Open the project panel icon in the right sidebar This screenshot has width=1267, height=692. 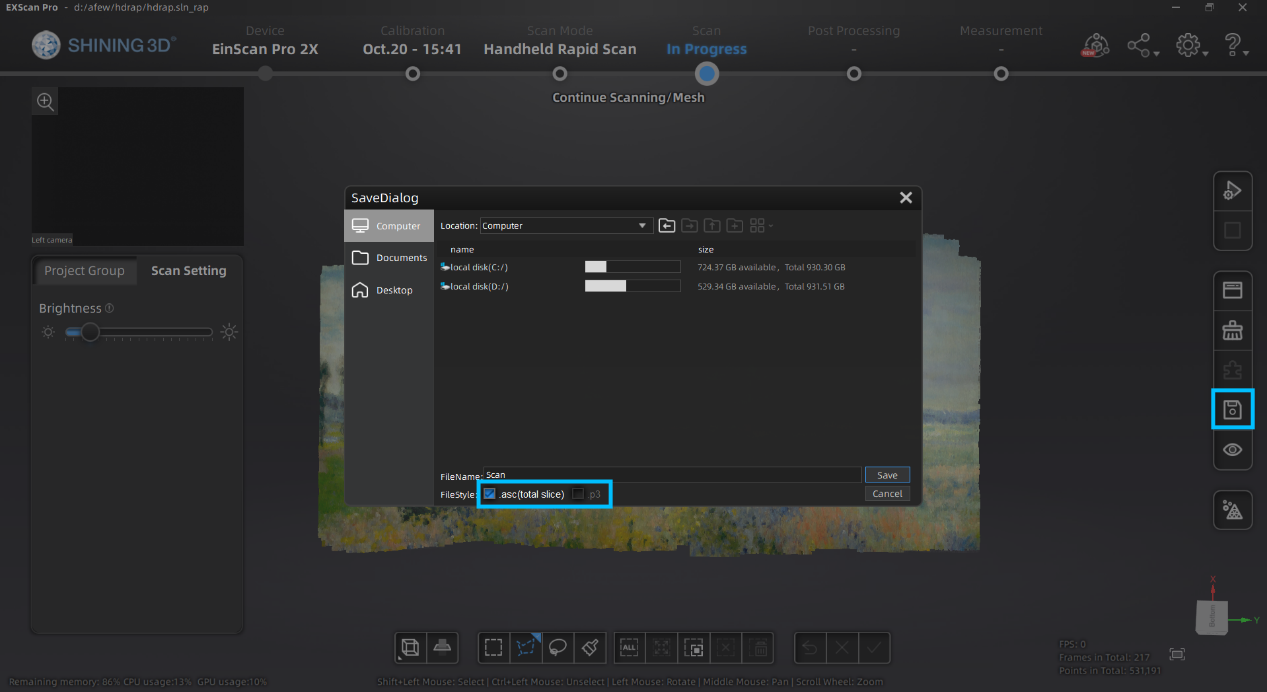1233,290
